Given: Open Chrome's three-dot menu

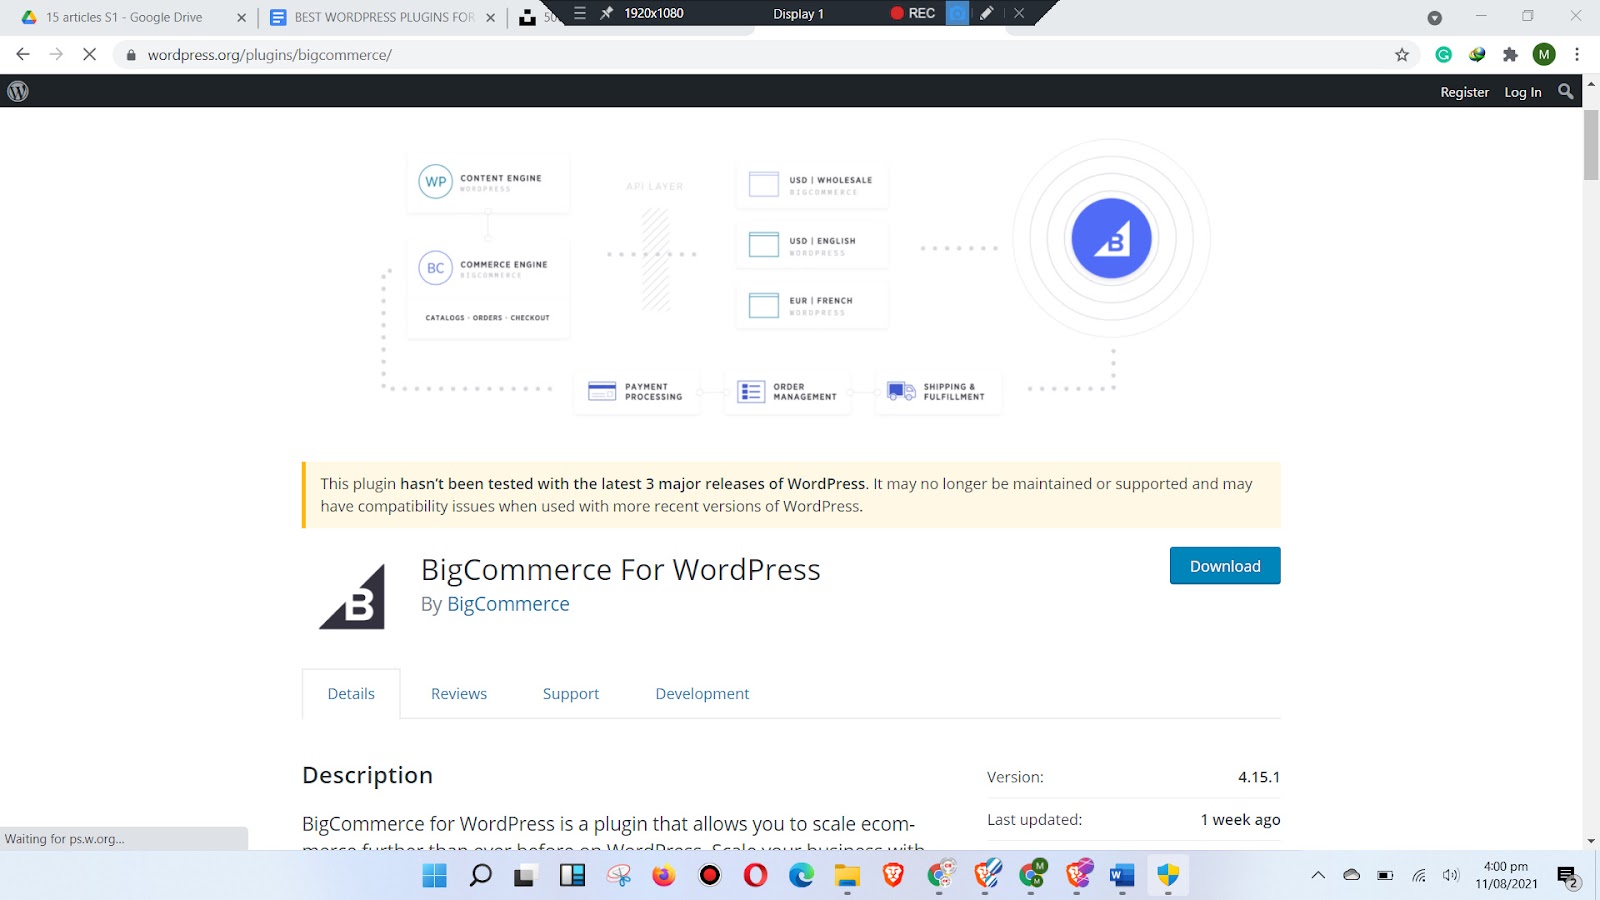Looking at the screenshot, I should pos(1577,55).
